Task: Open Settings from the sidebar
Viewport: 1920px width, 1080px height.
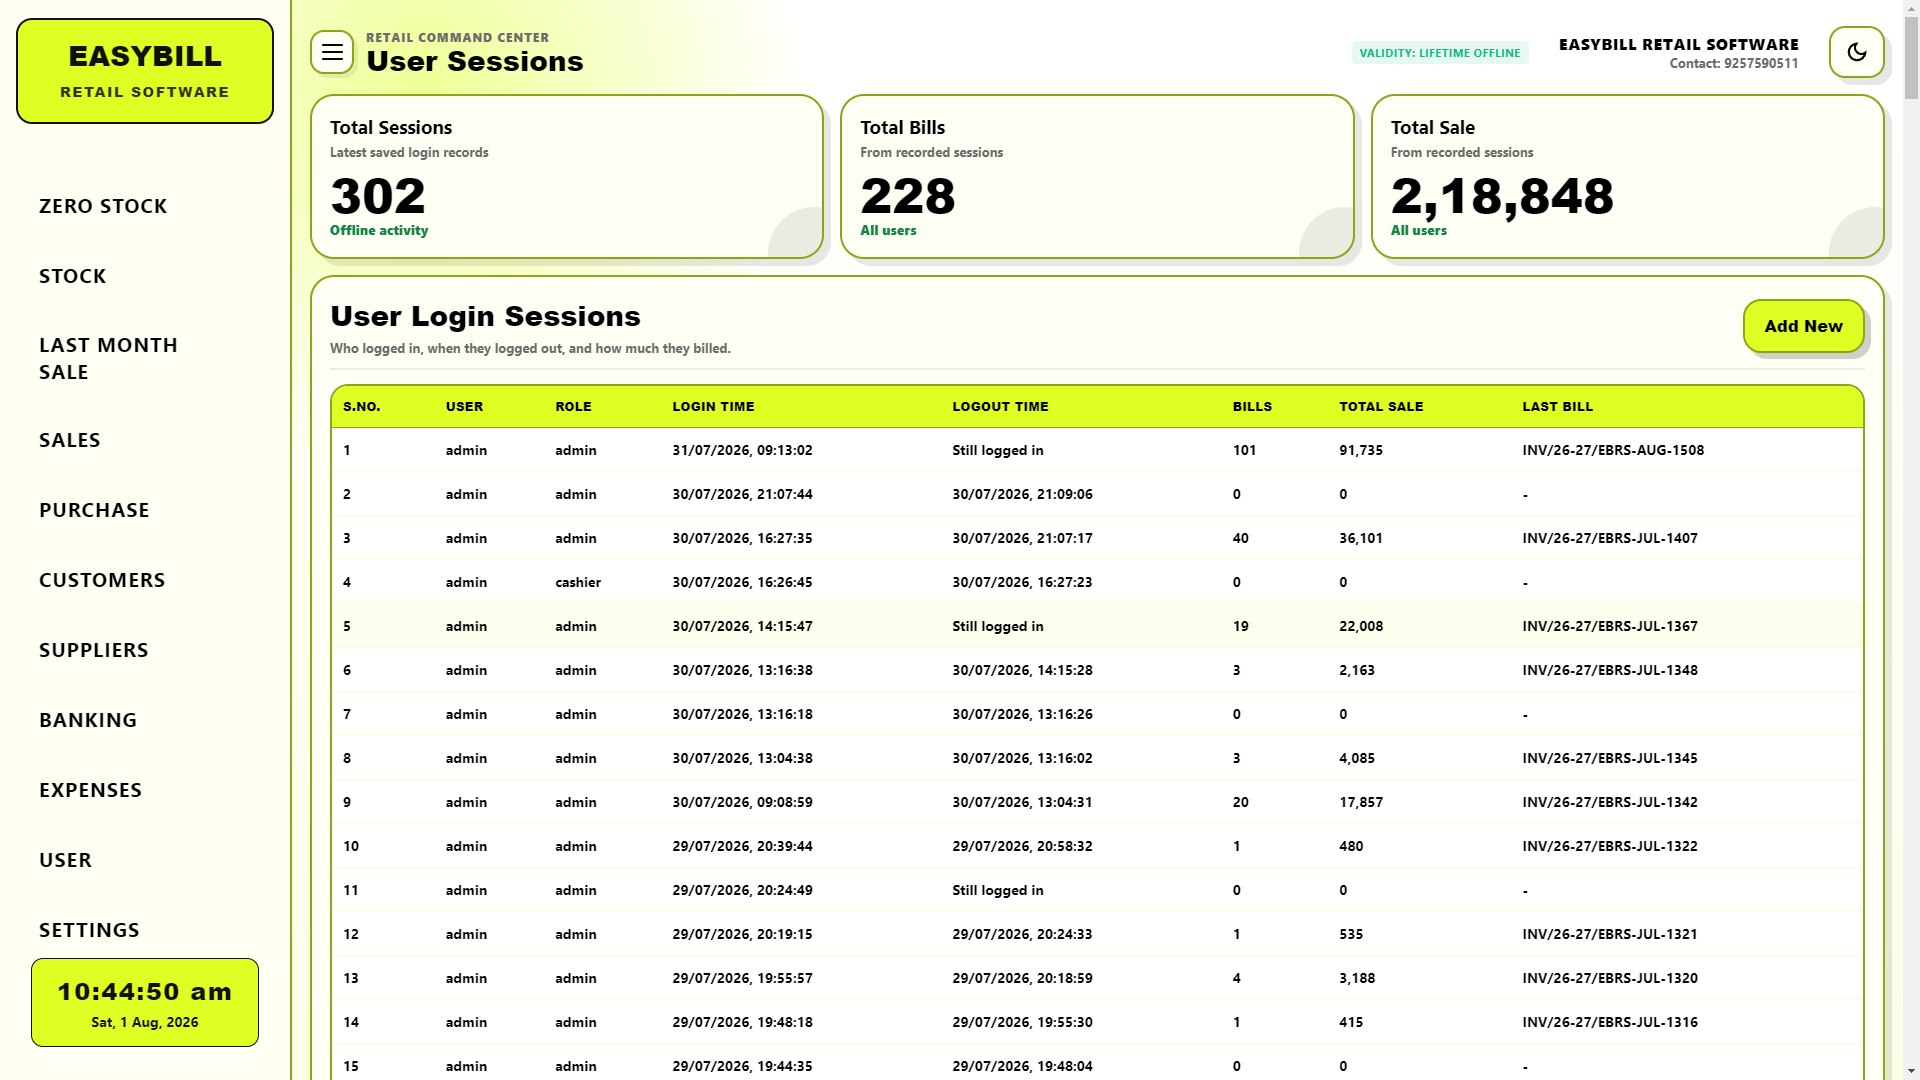Action: (x=90, y=930)
